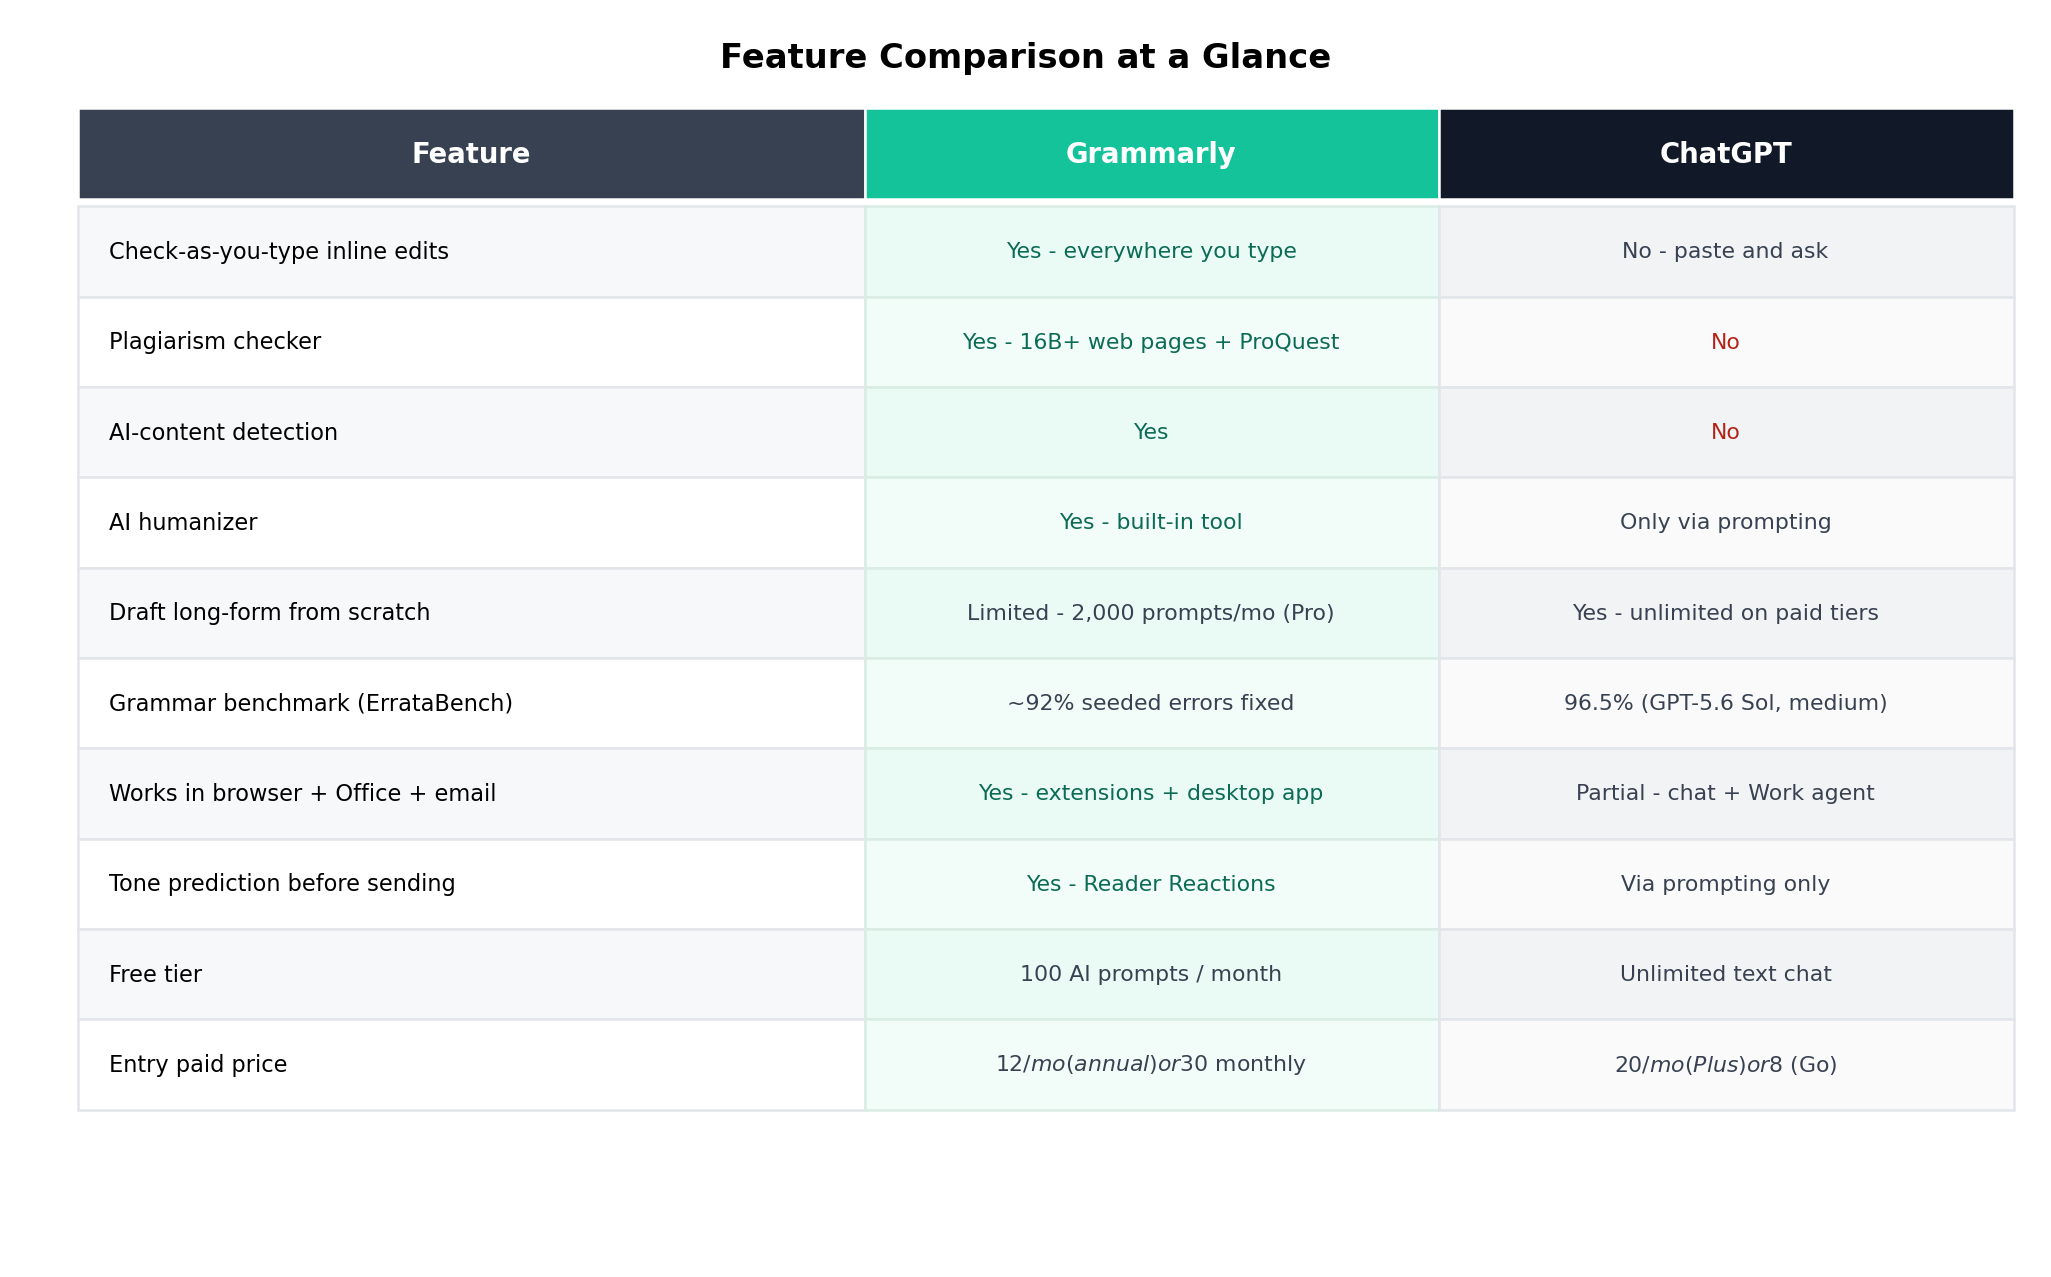Click 'Grammar benchmark (ErrataBench)' label

click(311, 703)
